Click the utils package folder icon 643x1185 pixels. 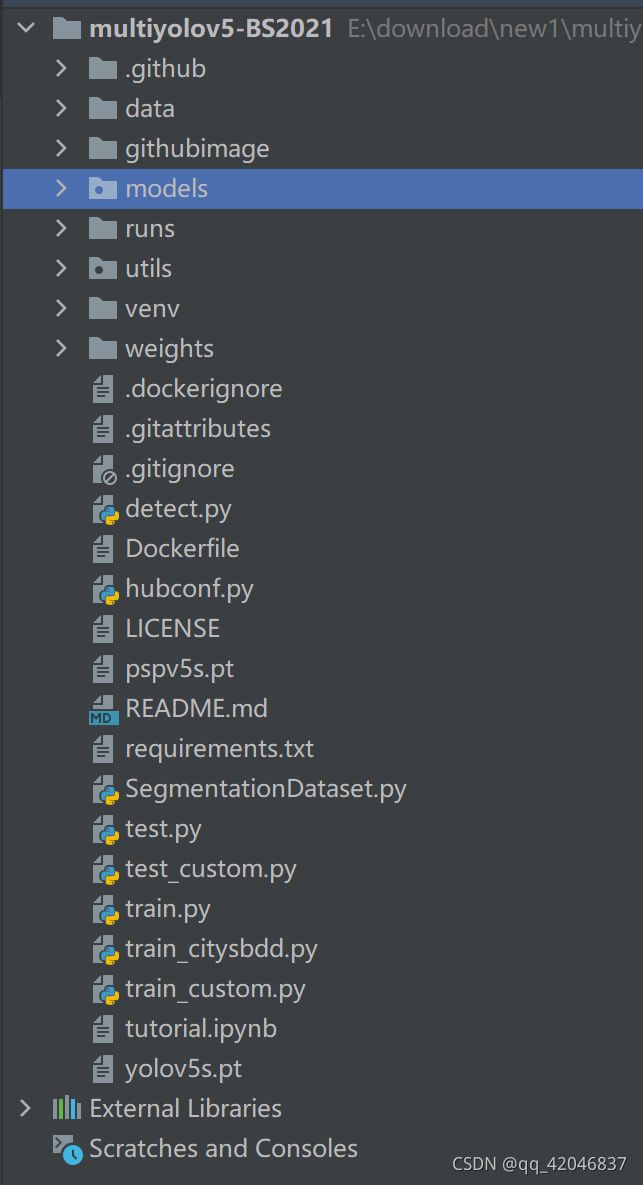(x=103, y=268)
